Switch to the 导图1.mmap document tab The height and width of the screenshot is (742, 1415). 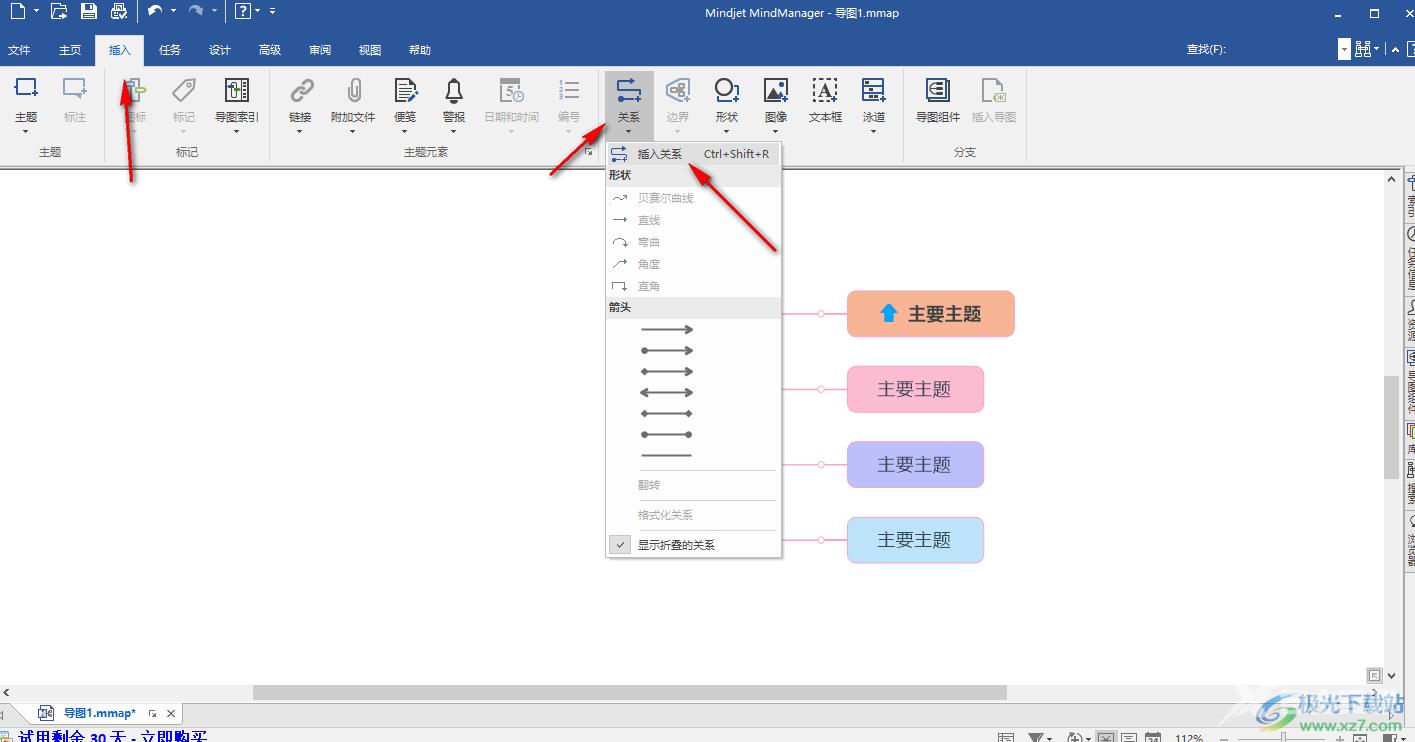[99, 713]
